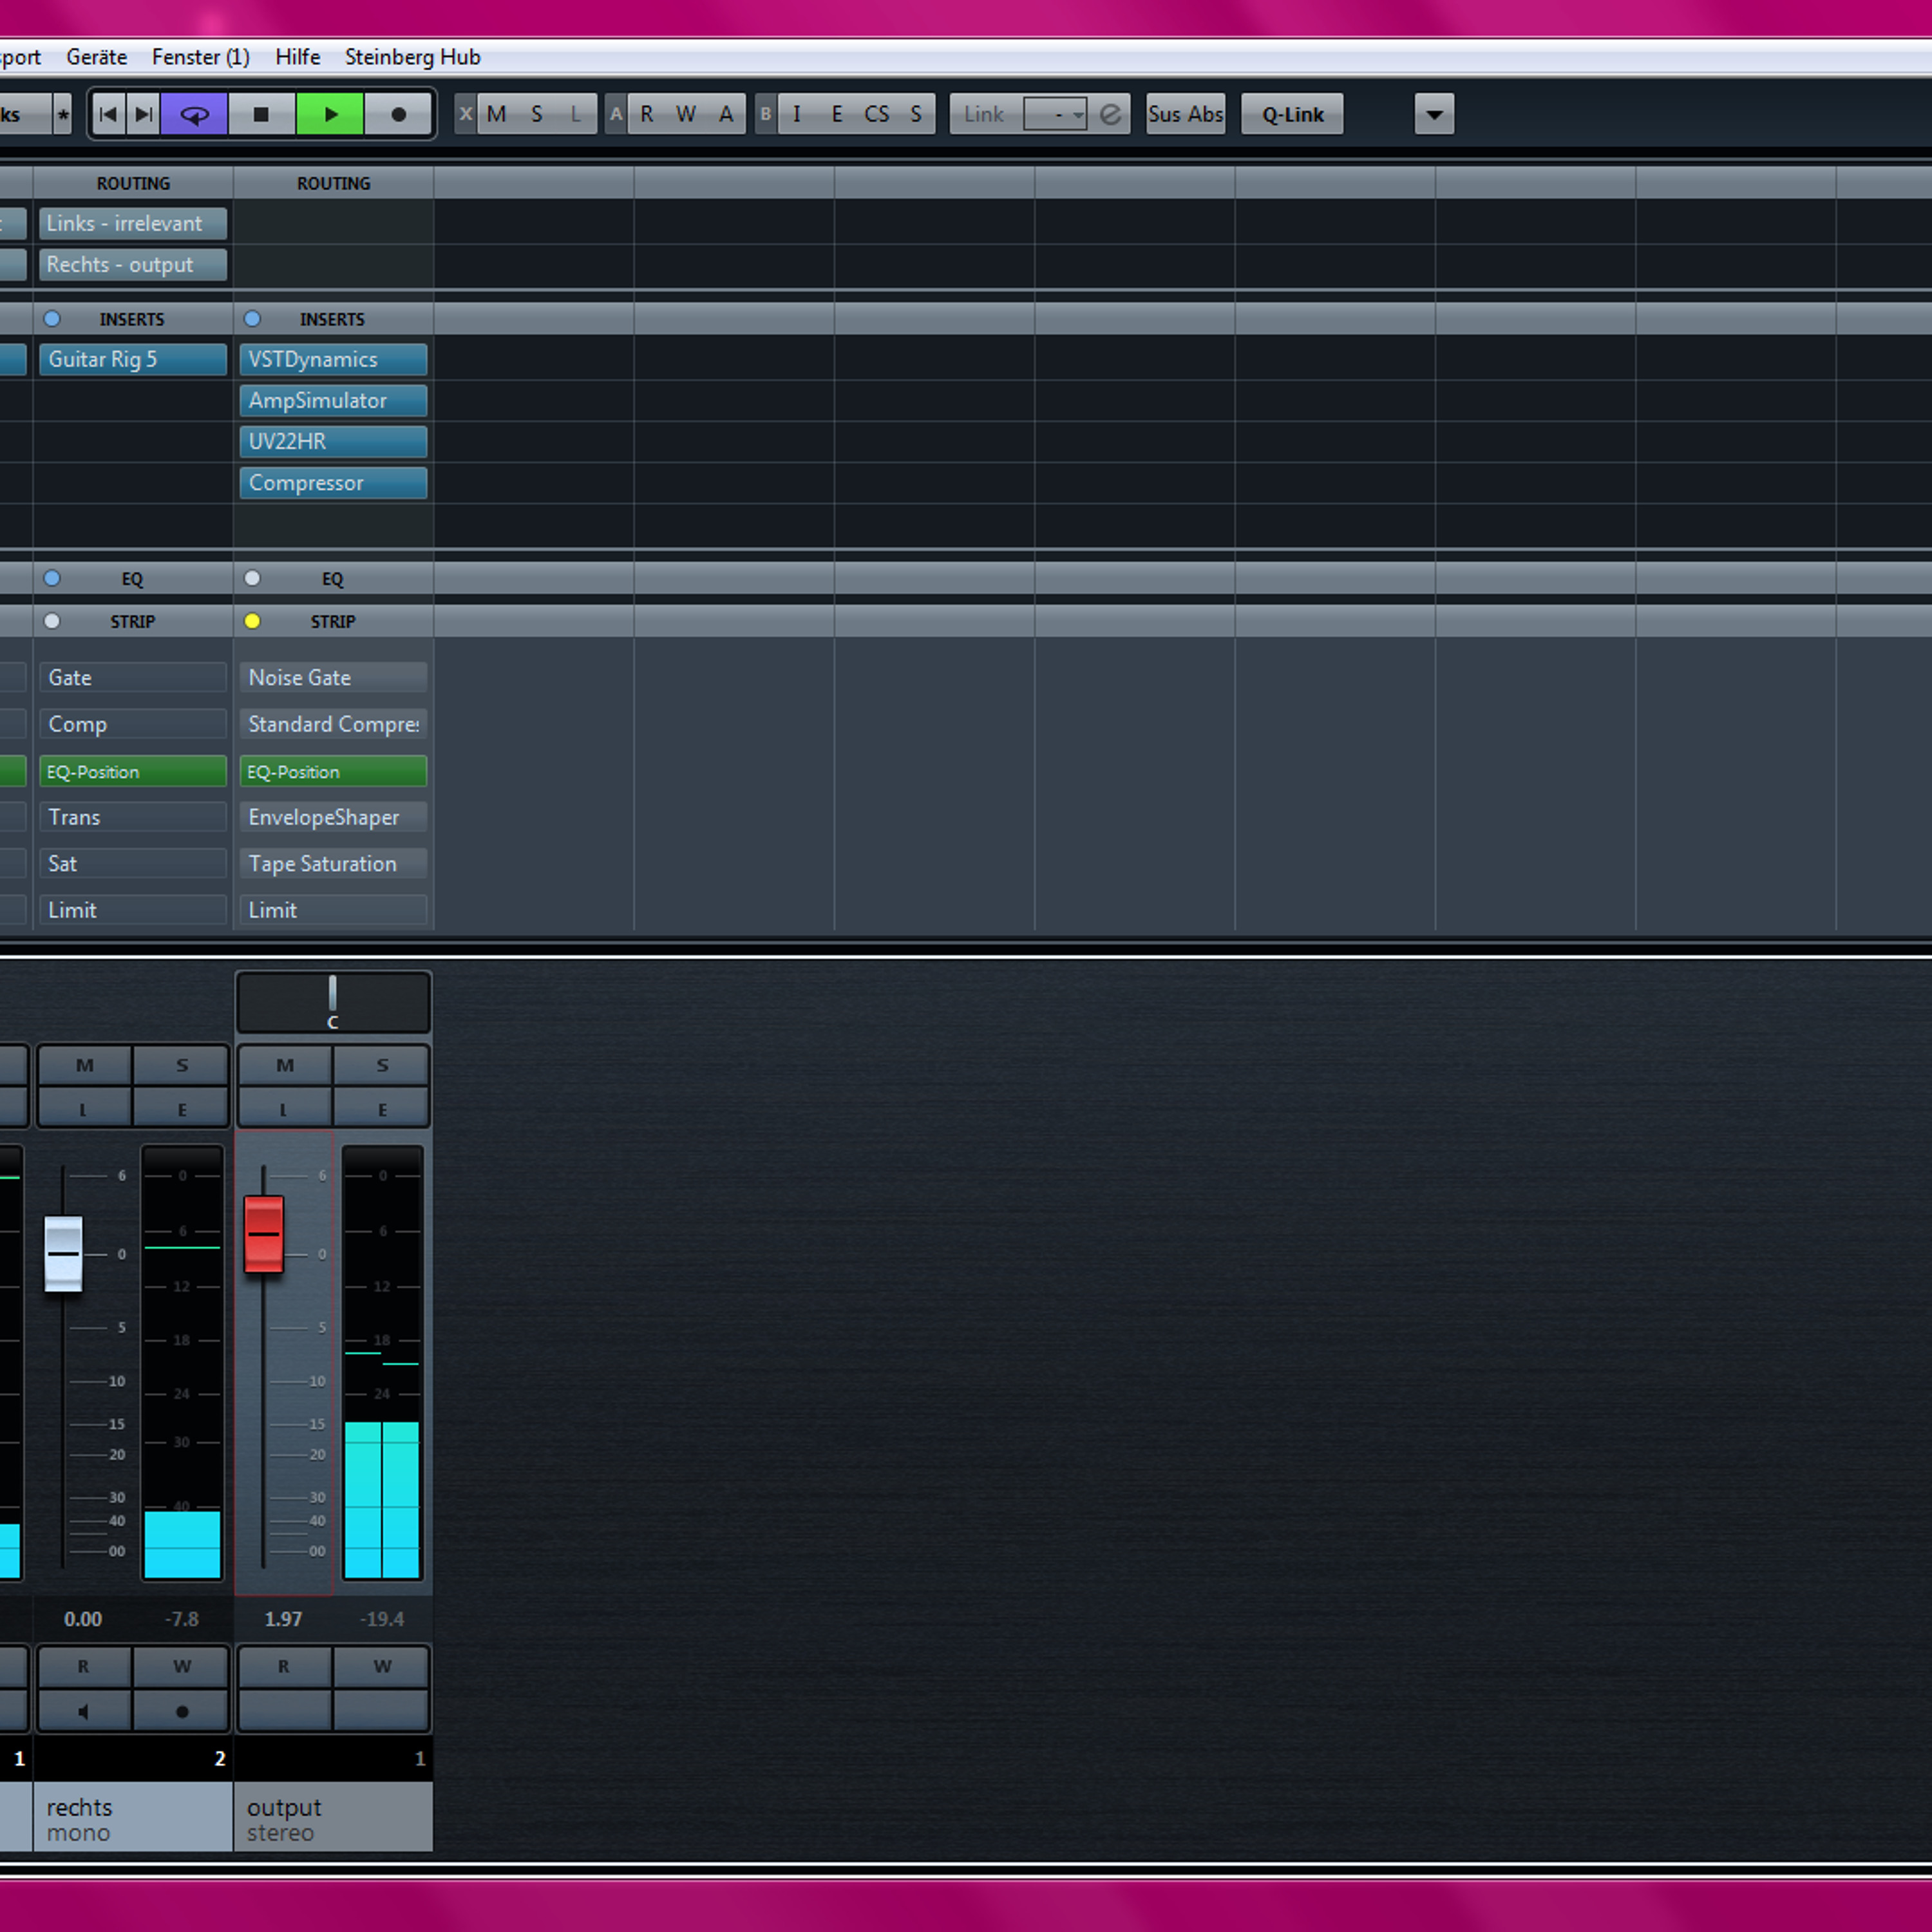
Task: Click the red output channel fader
Action: 264,1233
